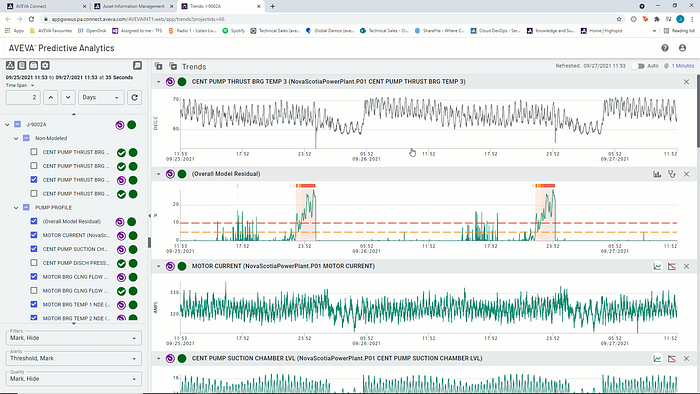Open the Time Span dropdown arrow
Screen dimensions: 700x394
tap(33, 85)
